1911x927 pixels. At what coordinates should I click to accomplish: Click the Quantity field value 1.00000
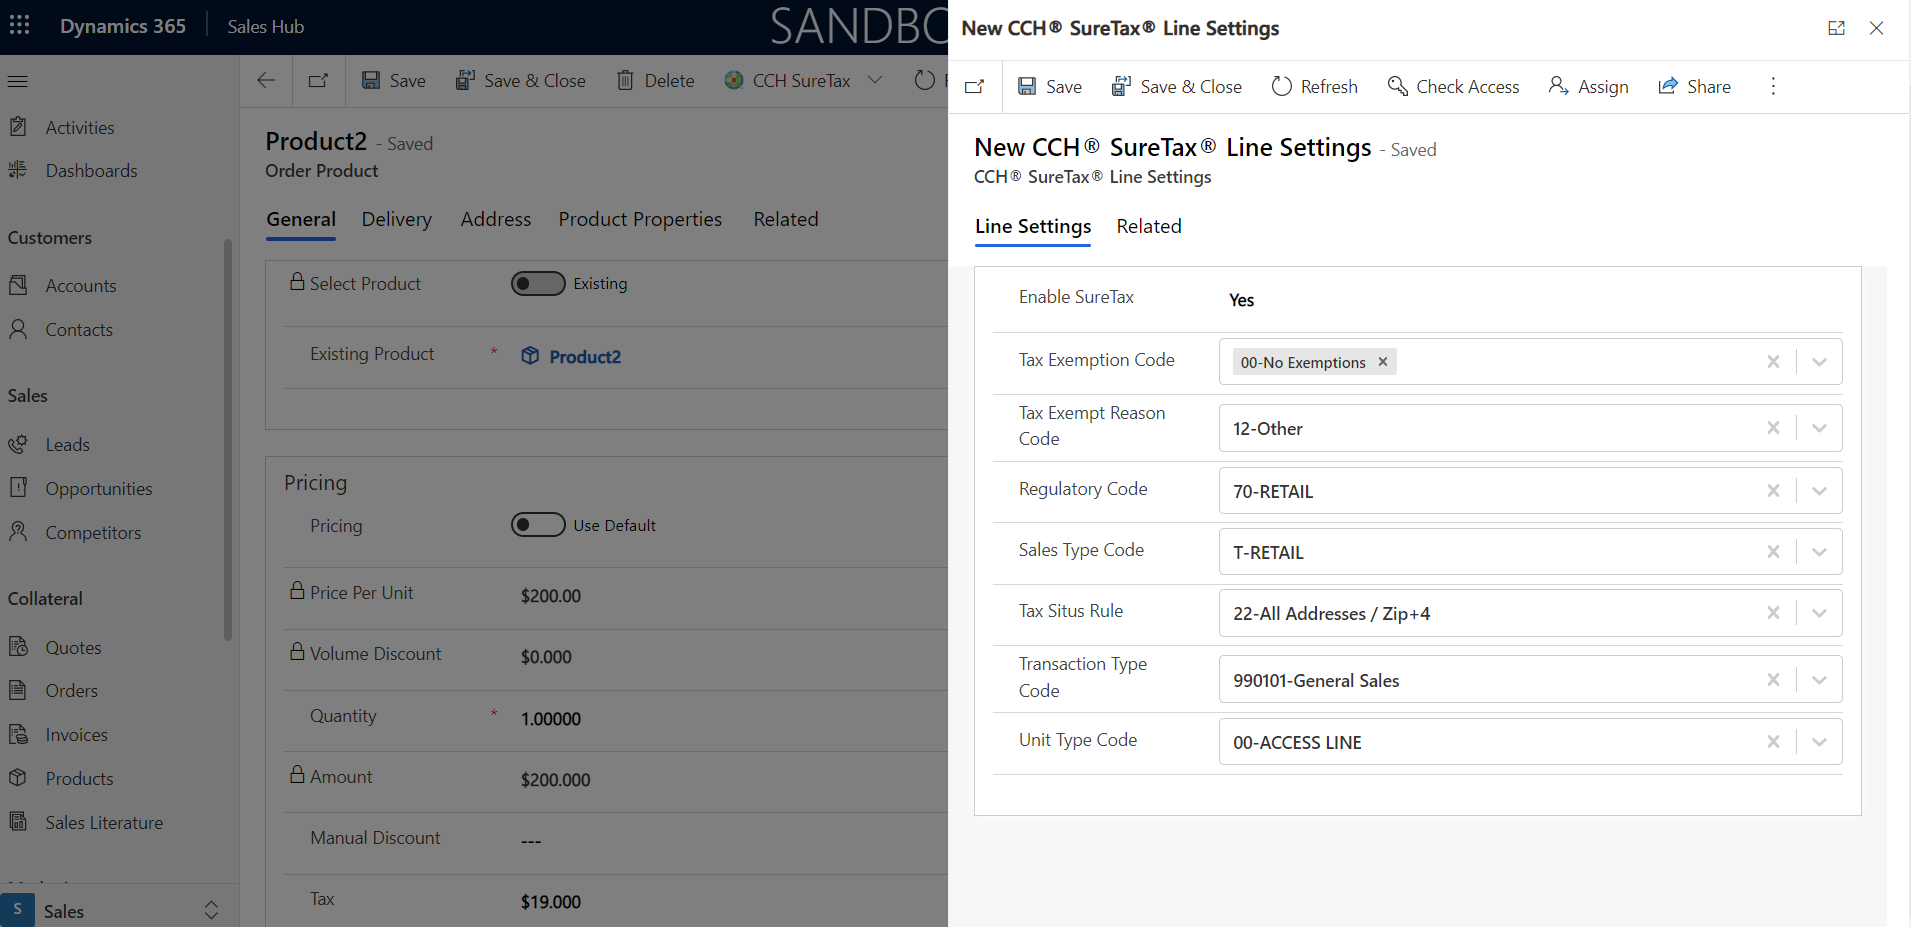click(551, 719)
